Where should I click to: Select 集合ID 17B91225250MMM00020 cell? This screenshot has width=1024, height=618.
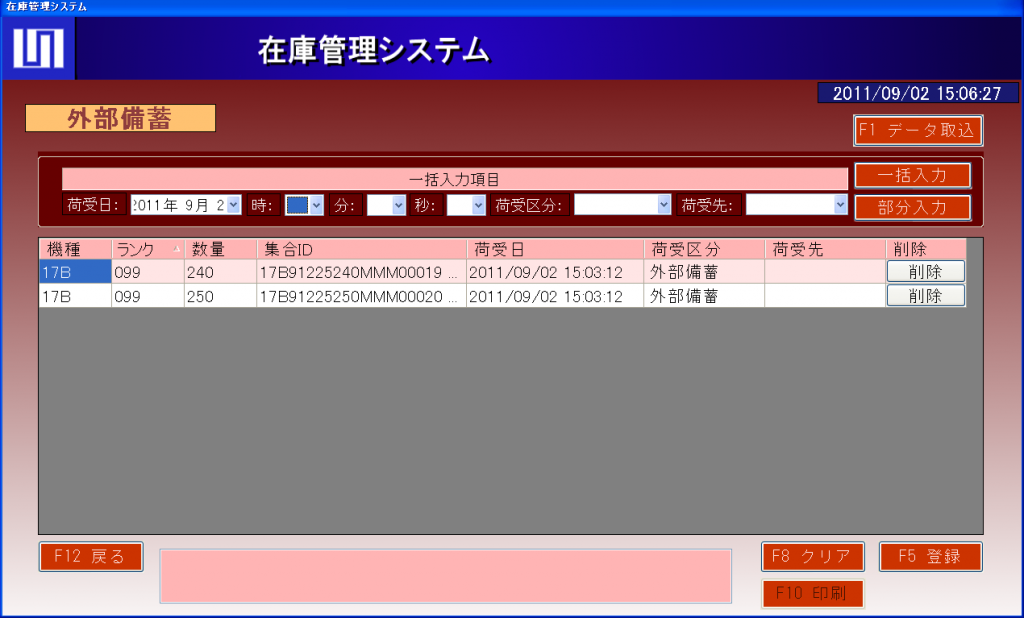(362, 296)
